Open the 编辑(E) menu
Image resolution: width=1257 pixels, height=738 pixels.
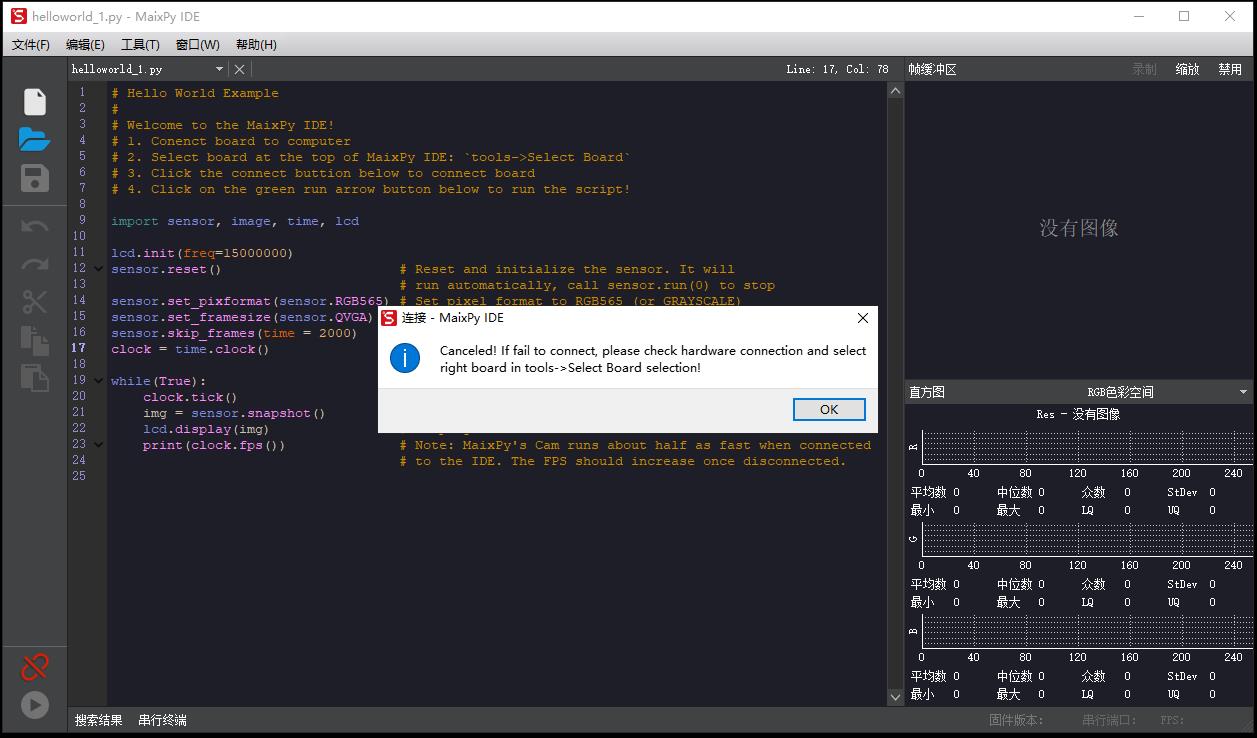[x=85, y=45]
